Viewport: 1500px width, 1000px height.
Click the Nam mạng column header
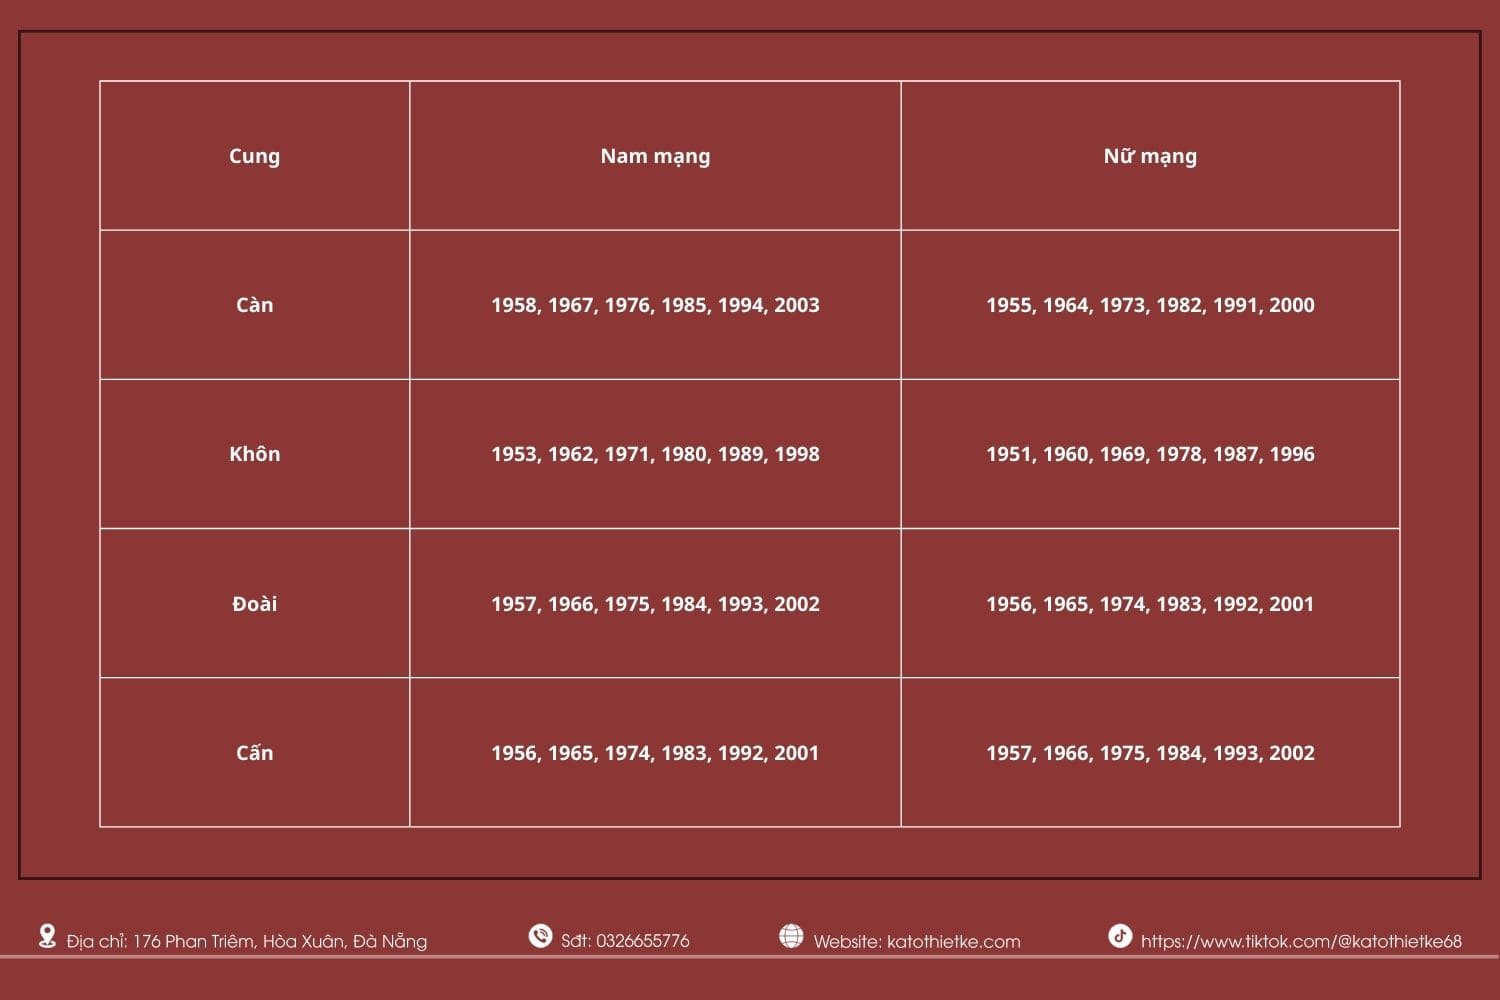[655, 156]
